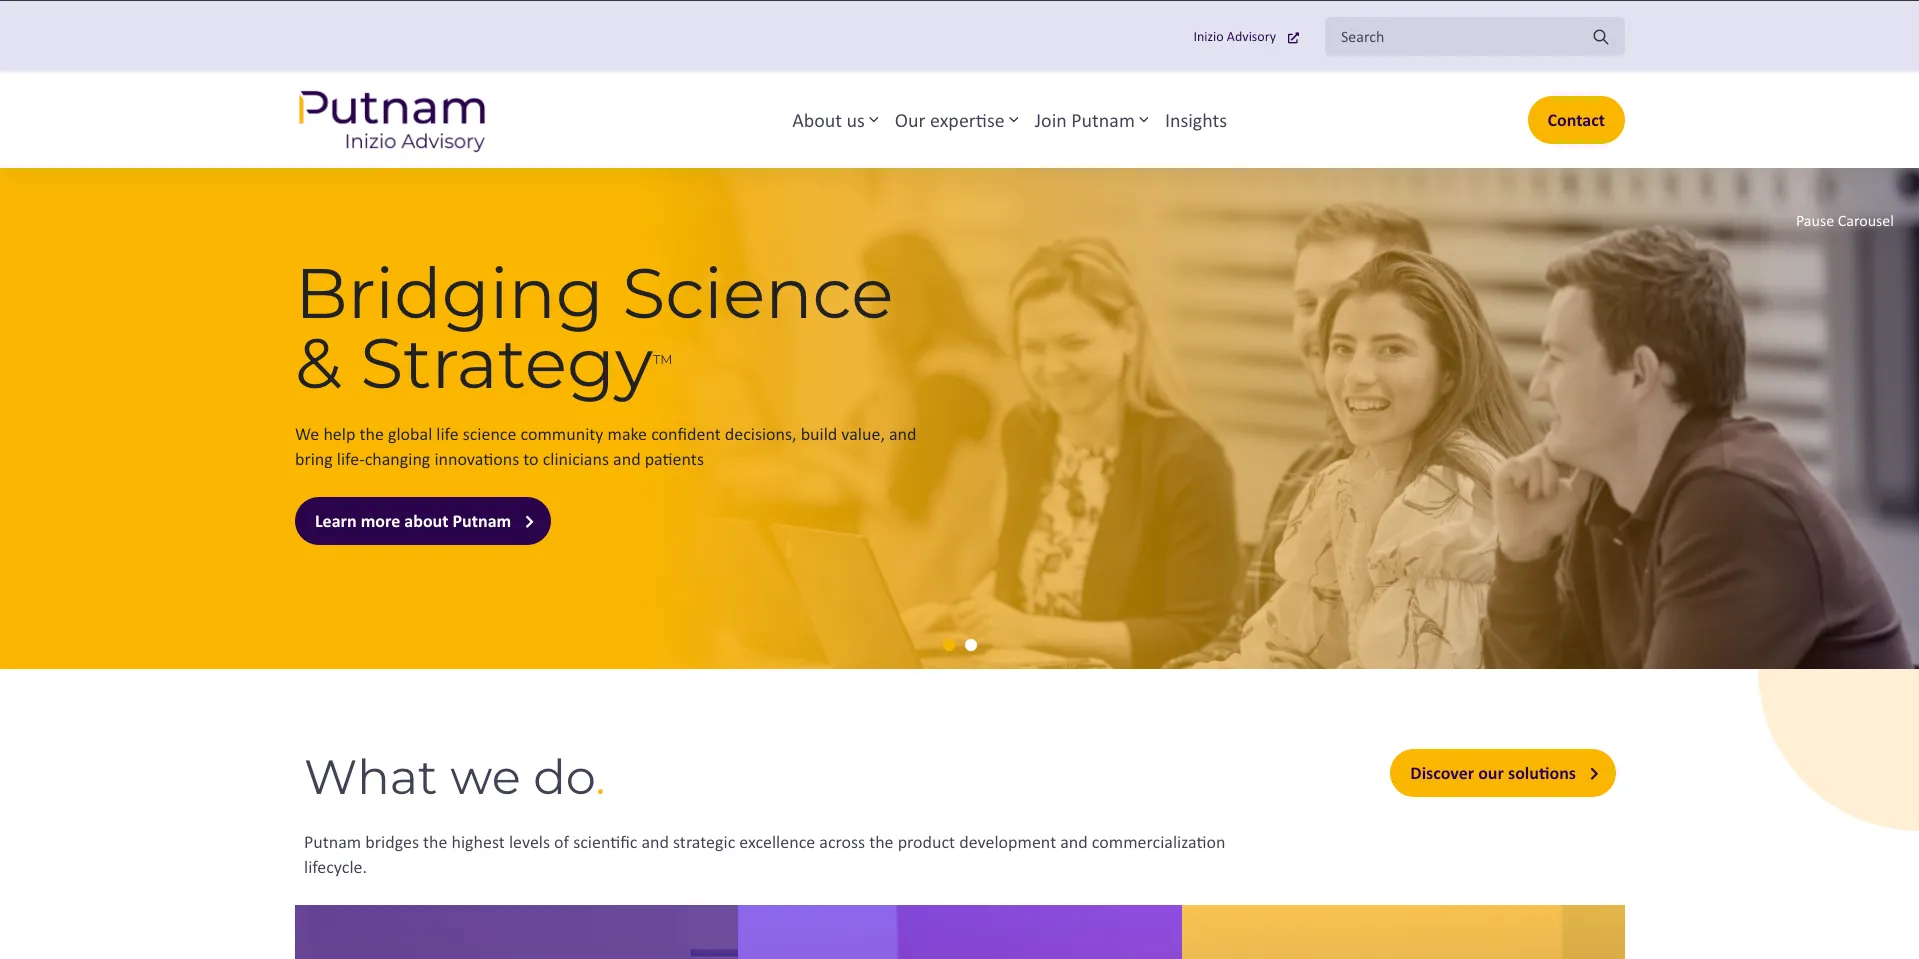
Task: Select the first yellow carousel dot
Action: point(949,645)
